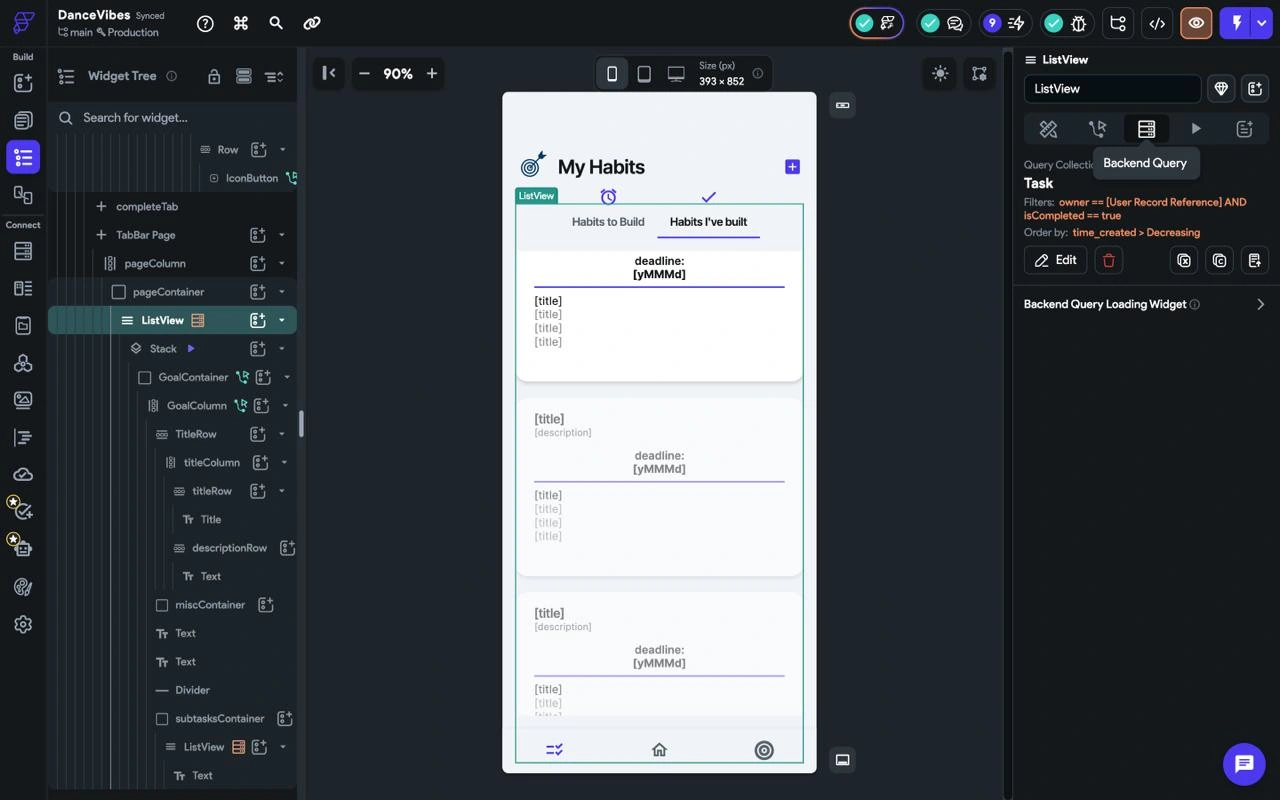The image size is (1280, 800).
Task: Open dropdown arrow on TitleRow row
Action: coord(282,434)
